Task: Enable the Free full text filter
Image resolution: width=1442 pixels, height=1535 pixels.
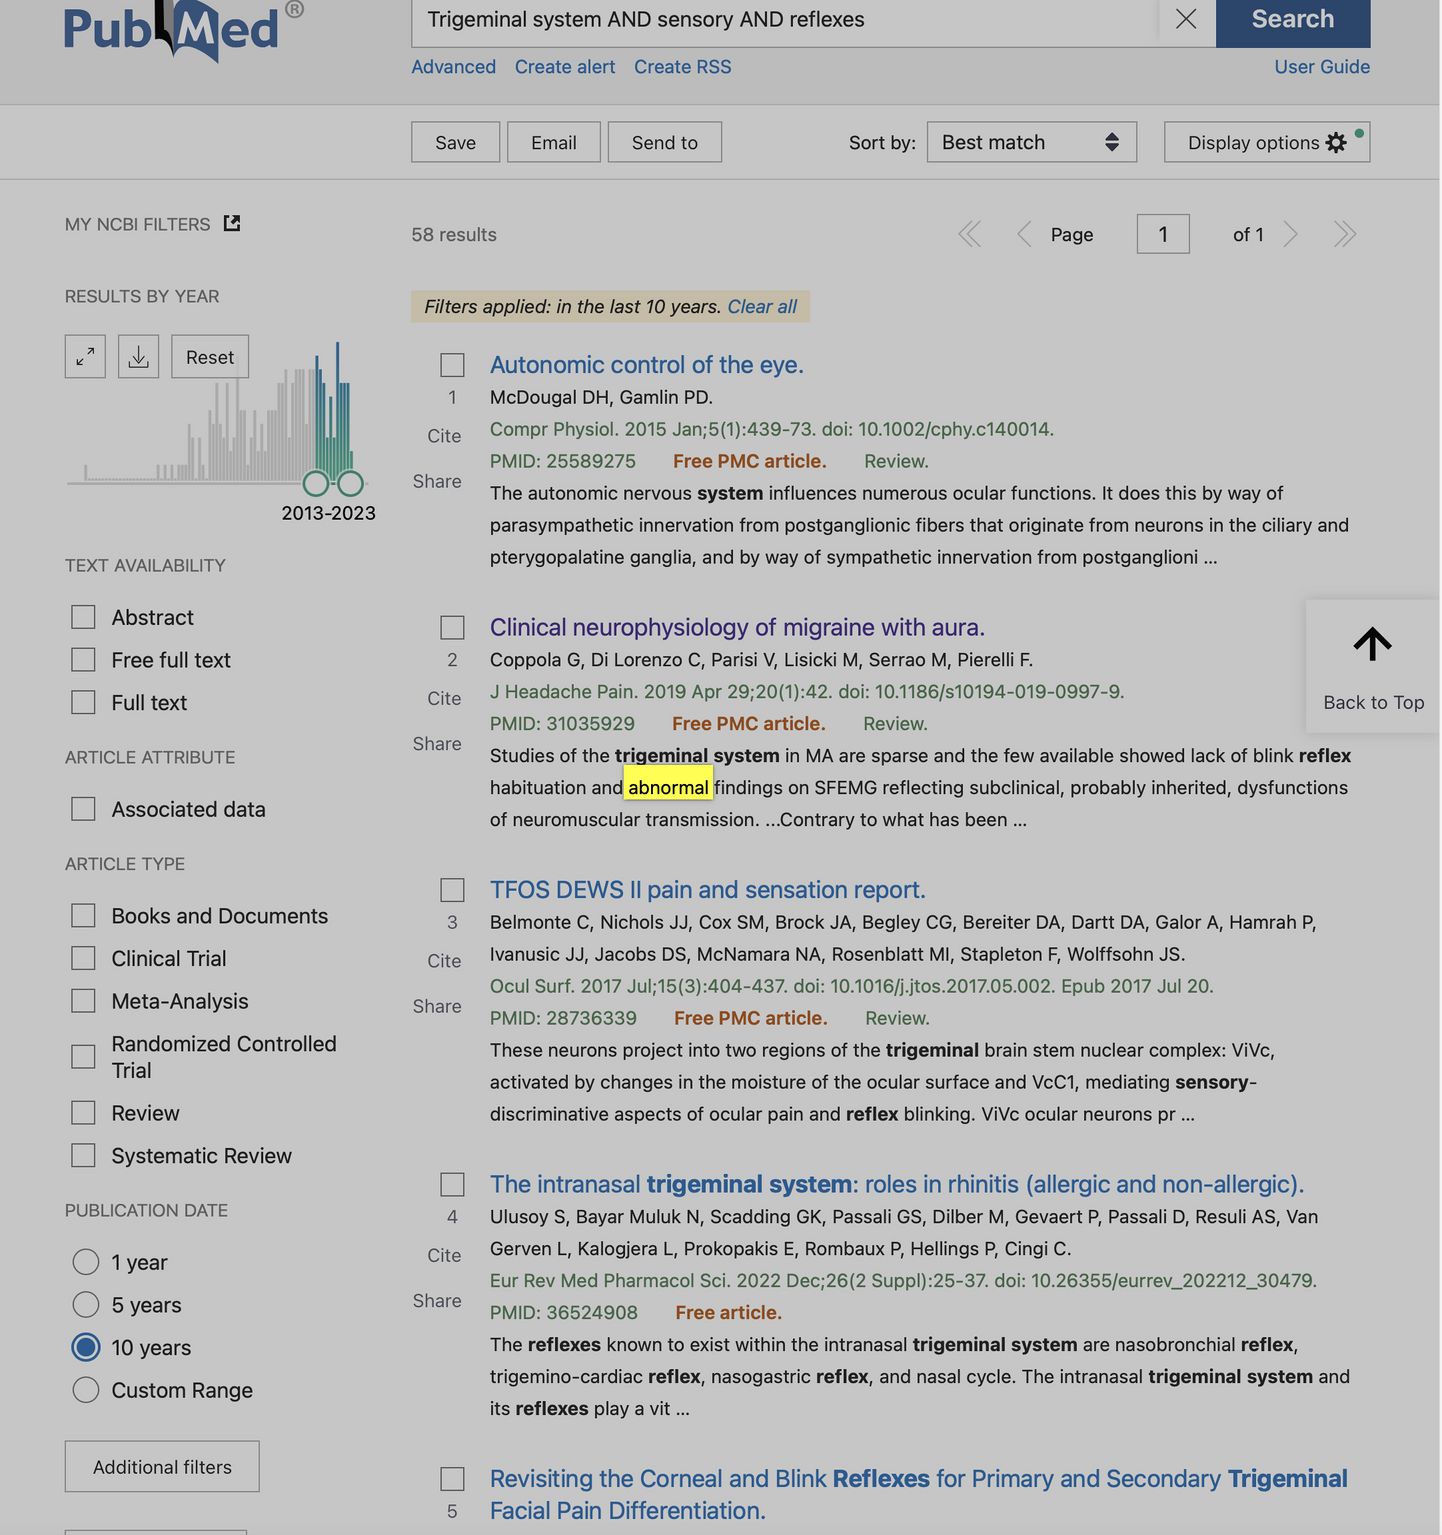Action: pyautogui.click(x=84, y=660)
